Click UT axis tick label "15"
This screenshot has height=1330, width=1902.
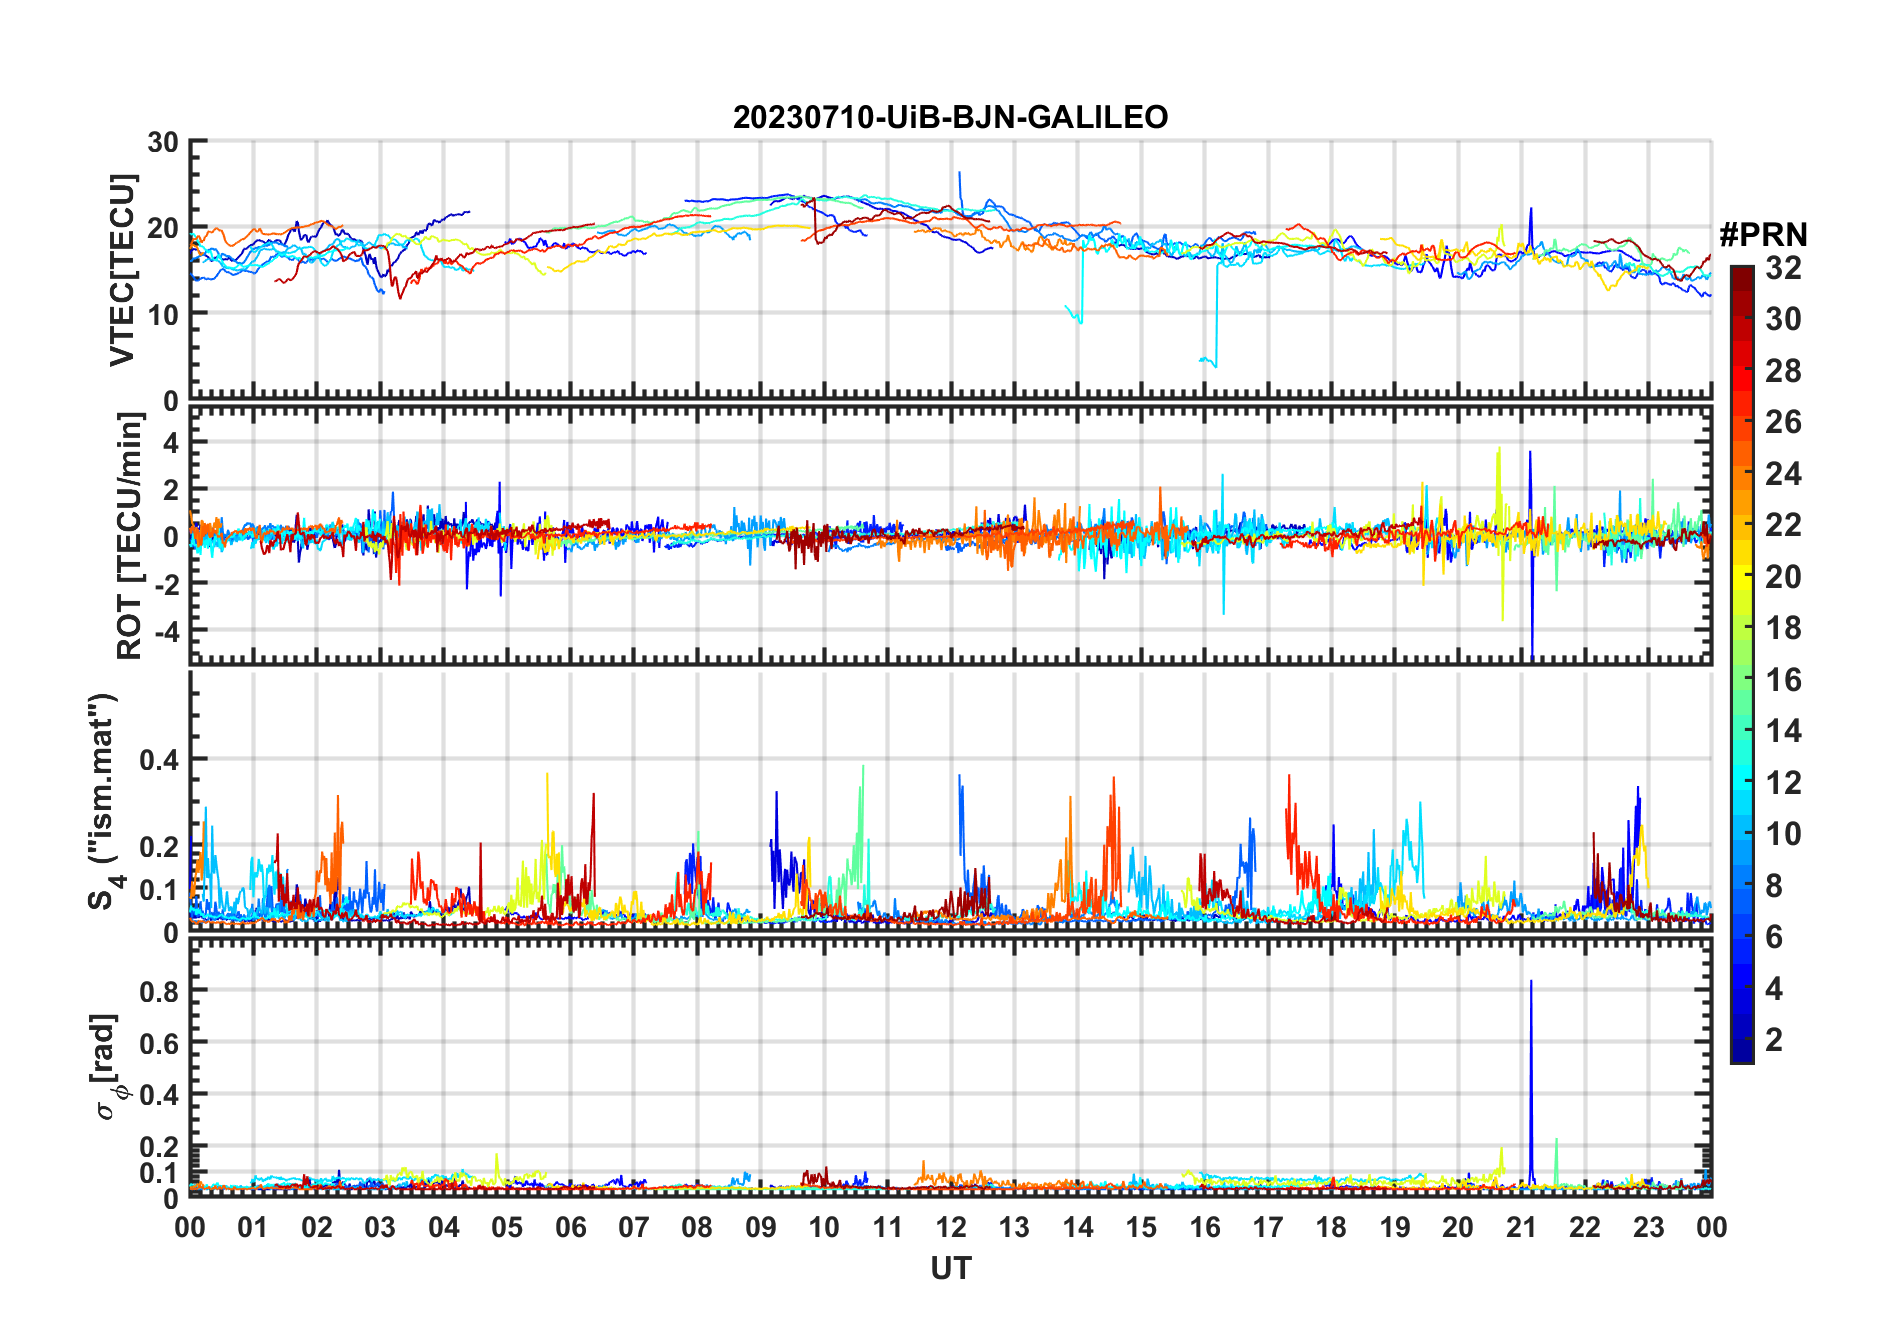point(1141,1227)
